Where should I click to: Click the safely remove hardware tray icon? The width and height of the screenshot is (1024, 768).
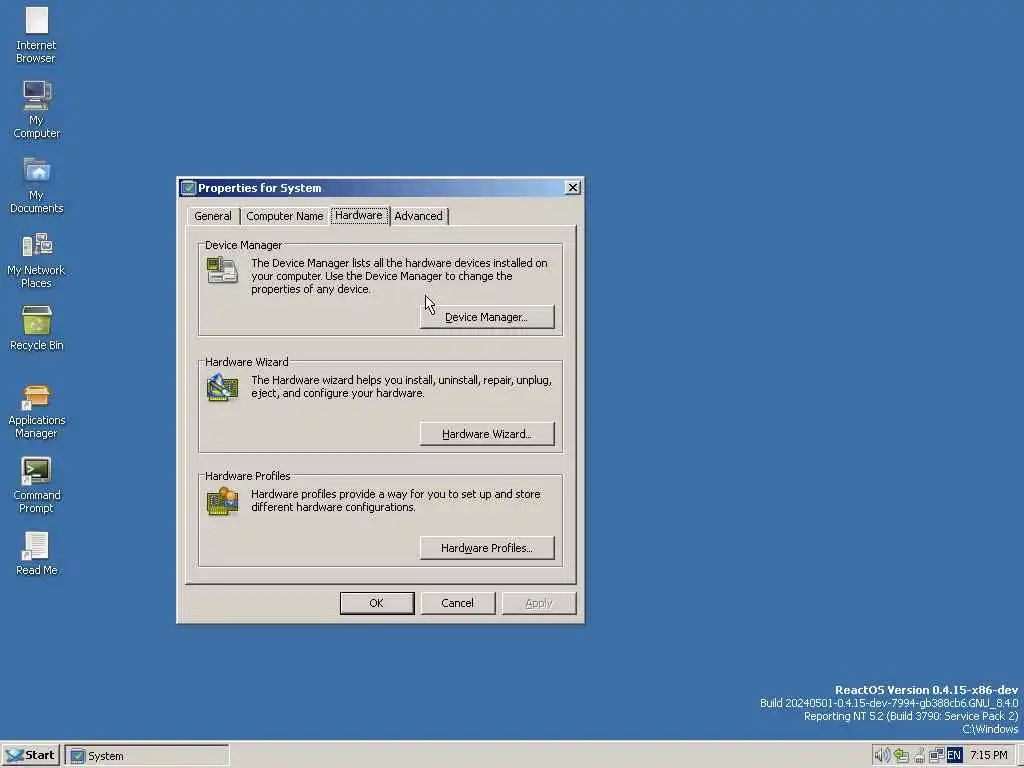(902, 755)
